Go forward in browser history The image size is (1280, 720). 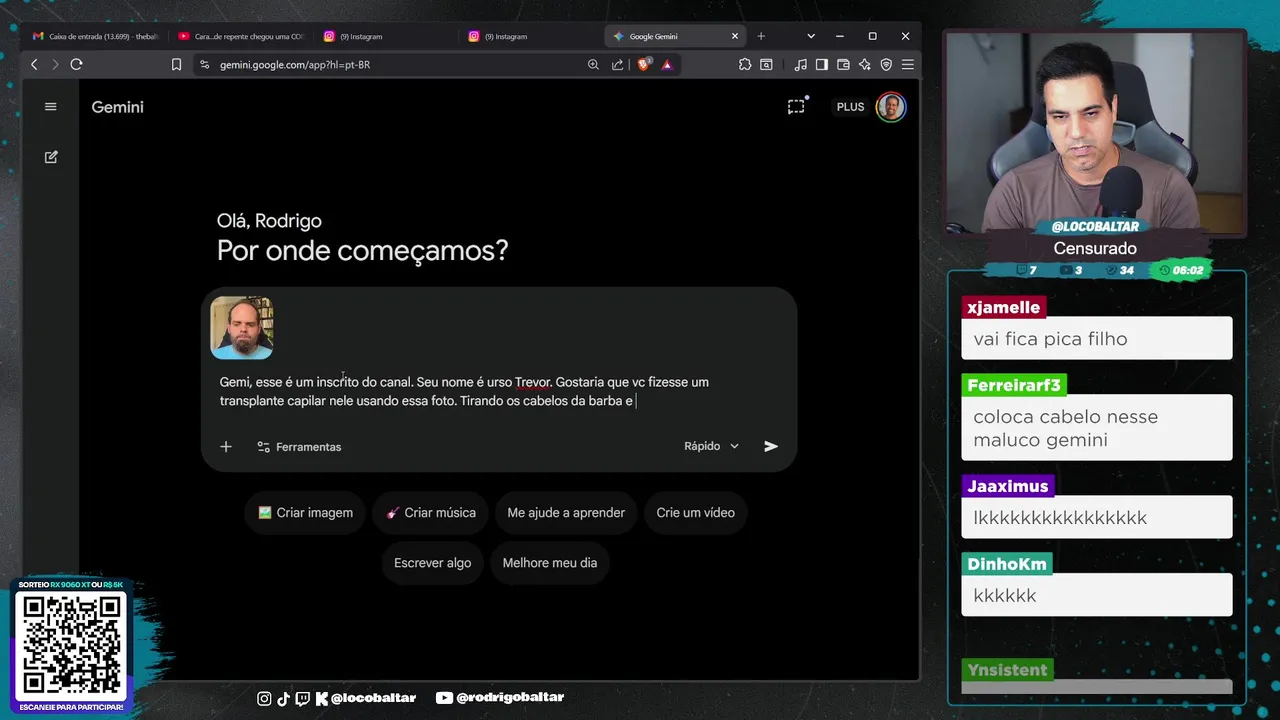(x=55, y=64)
